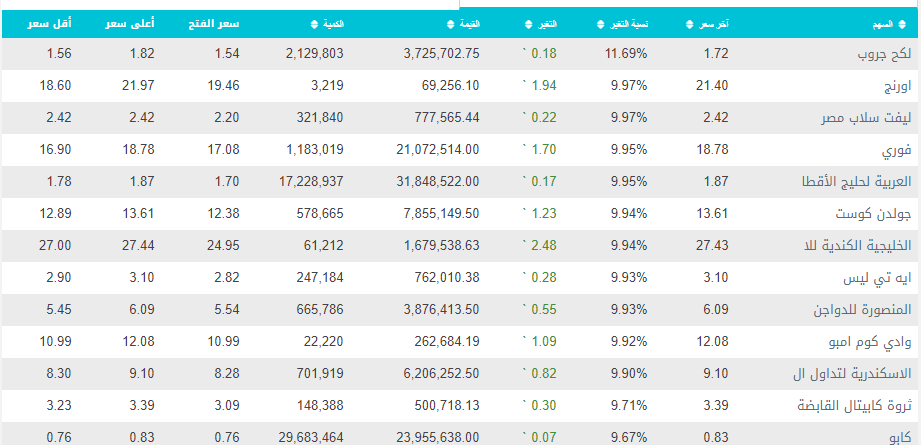The image size is (921, 445).
Task: Sort by السهم column arrows icon
Action: pyautogui.click(x=903, y=24)
